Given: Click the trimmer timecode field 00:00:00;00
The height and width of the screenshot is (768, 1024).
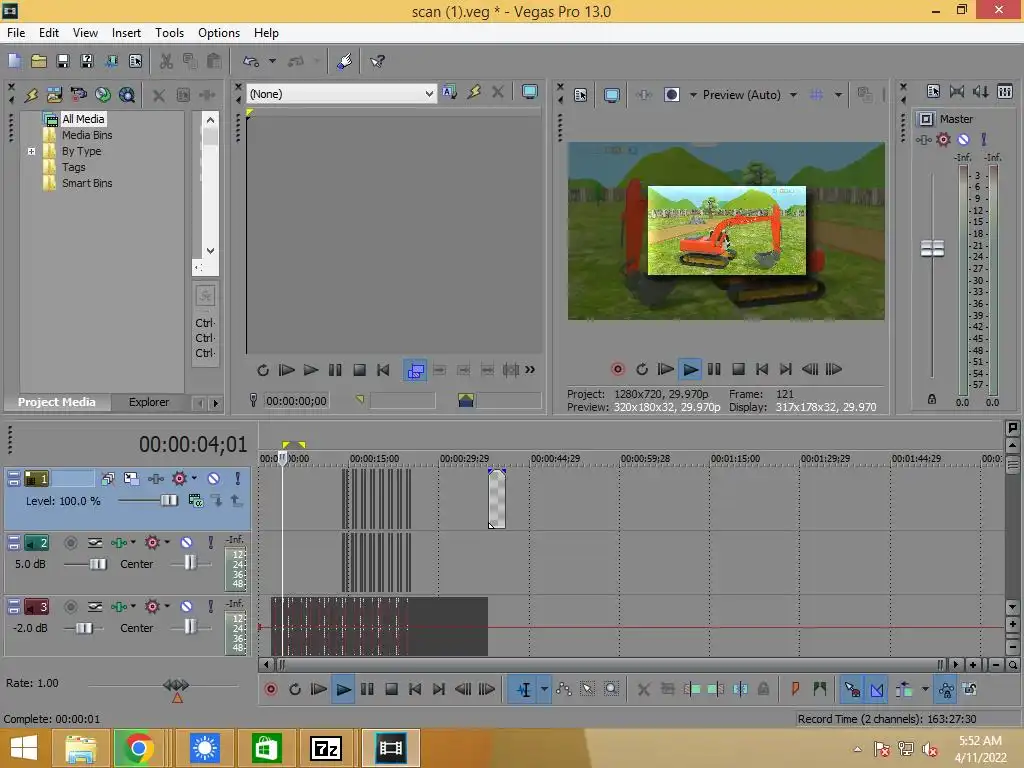Looking at the screenshot, I should click(296, 401).
